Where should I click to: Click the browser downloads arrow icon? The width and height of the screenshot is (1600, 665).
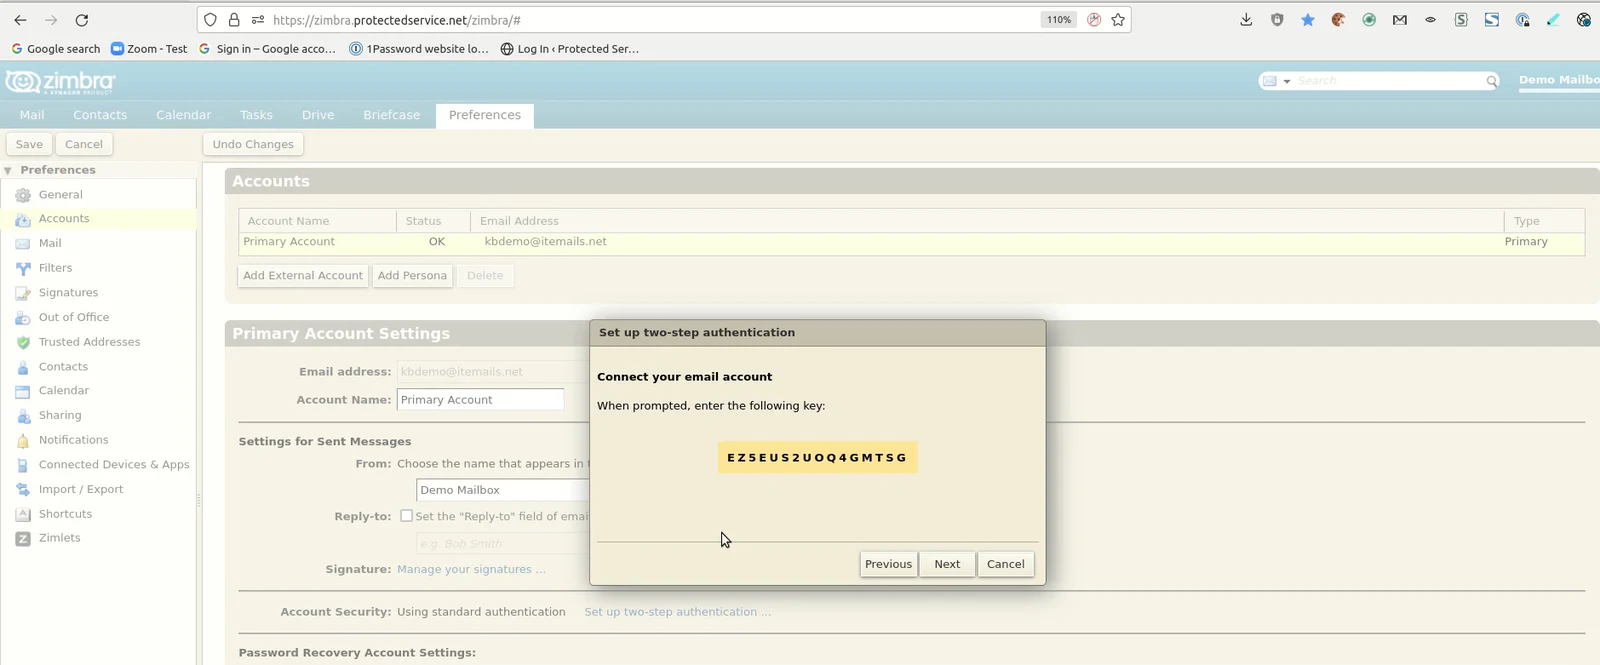(1246, 20)
